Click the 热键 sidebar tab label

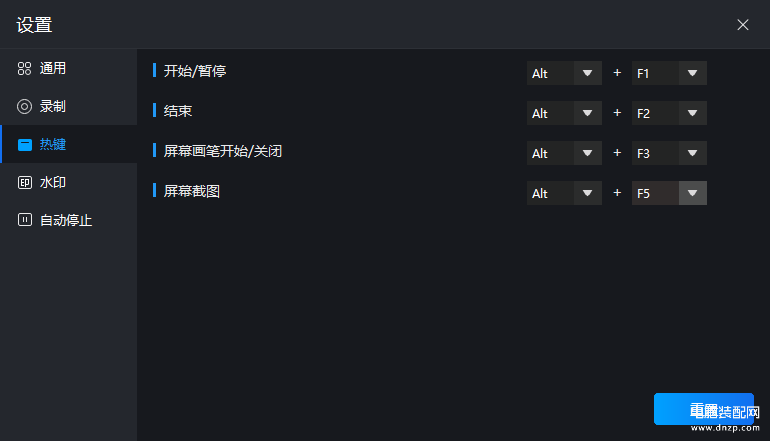coord(53,144)
